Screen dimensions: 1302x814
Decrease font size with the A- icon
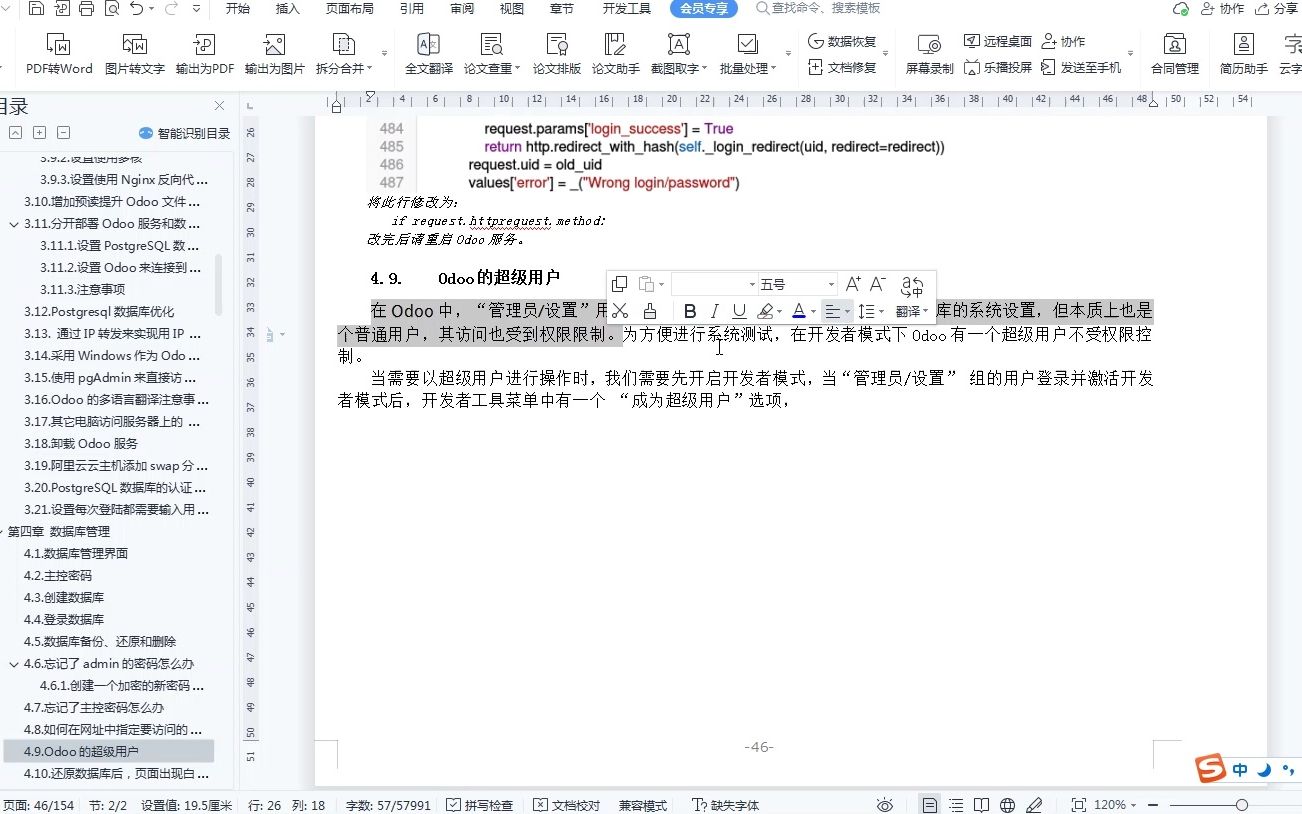point(878,284)
